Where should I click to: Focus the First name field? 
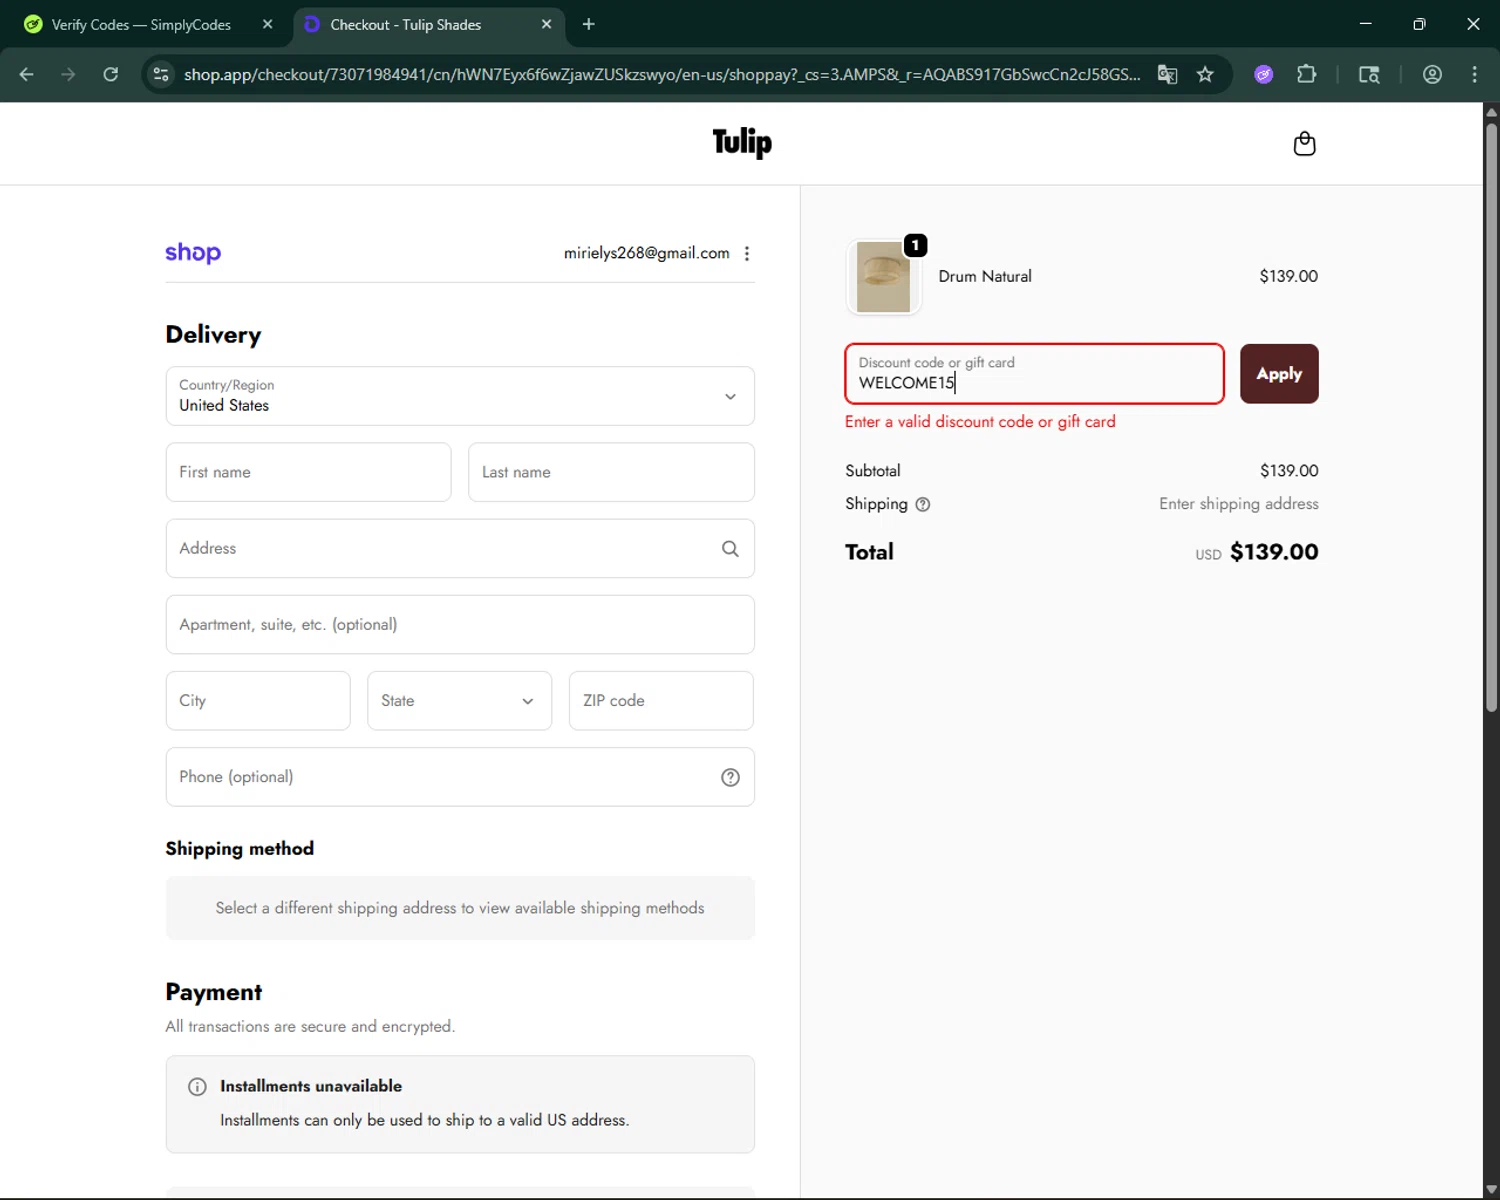tap(308, 472)
